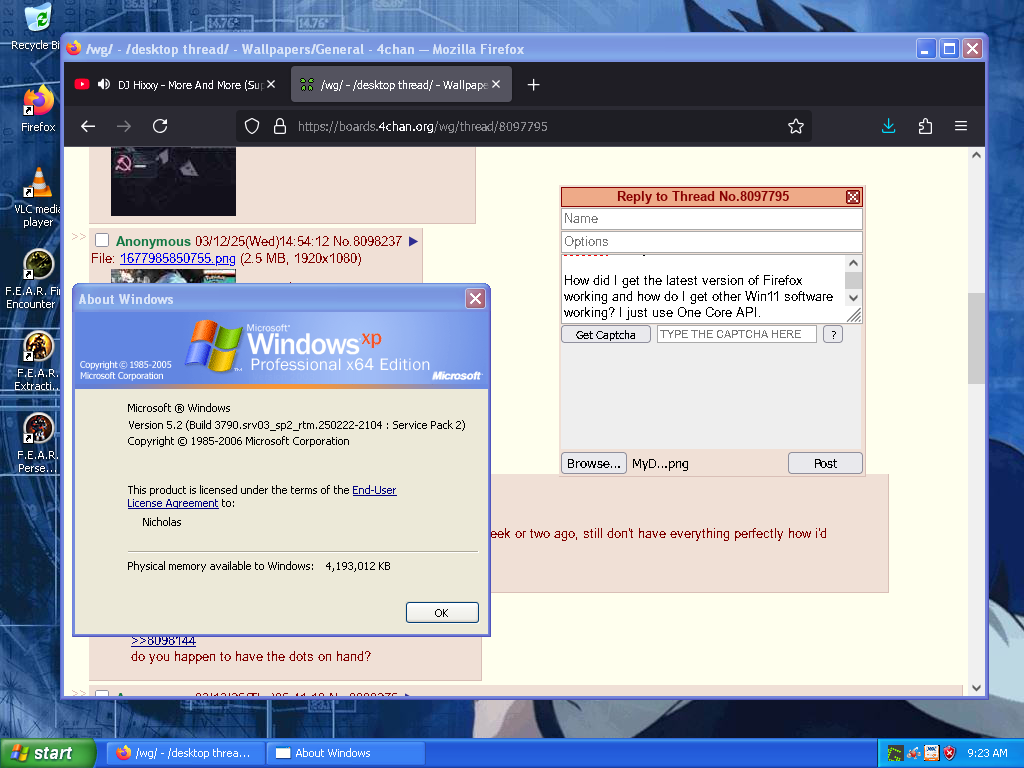Select F.E.A.R. Perseus Mandate desktop icon
The width and height of the screenshot is (1024, 768).
pos(36,443)
